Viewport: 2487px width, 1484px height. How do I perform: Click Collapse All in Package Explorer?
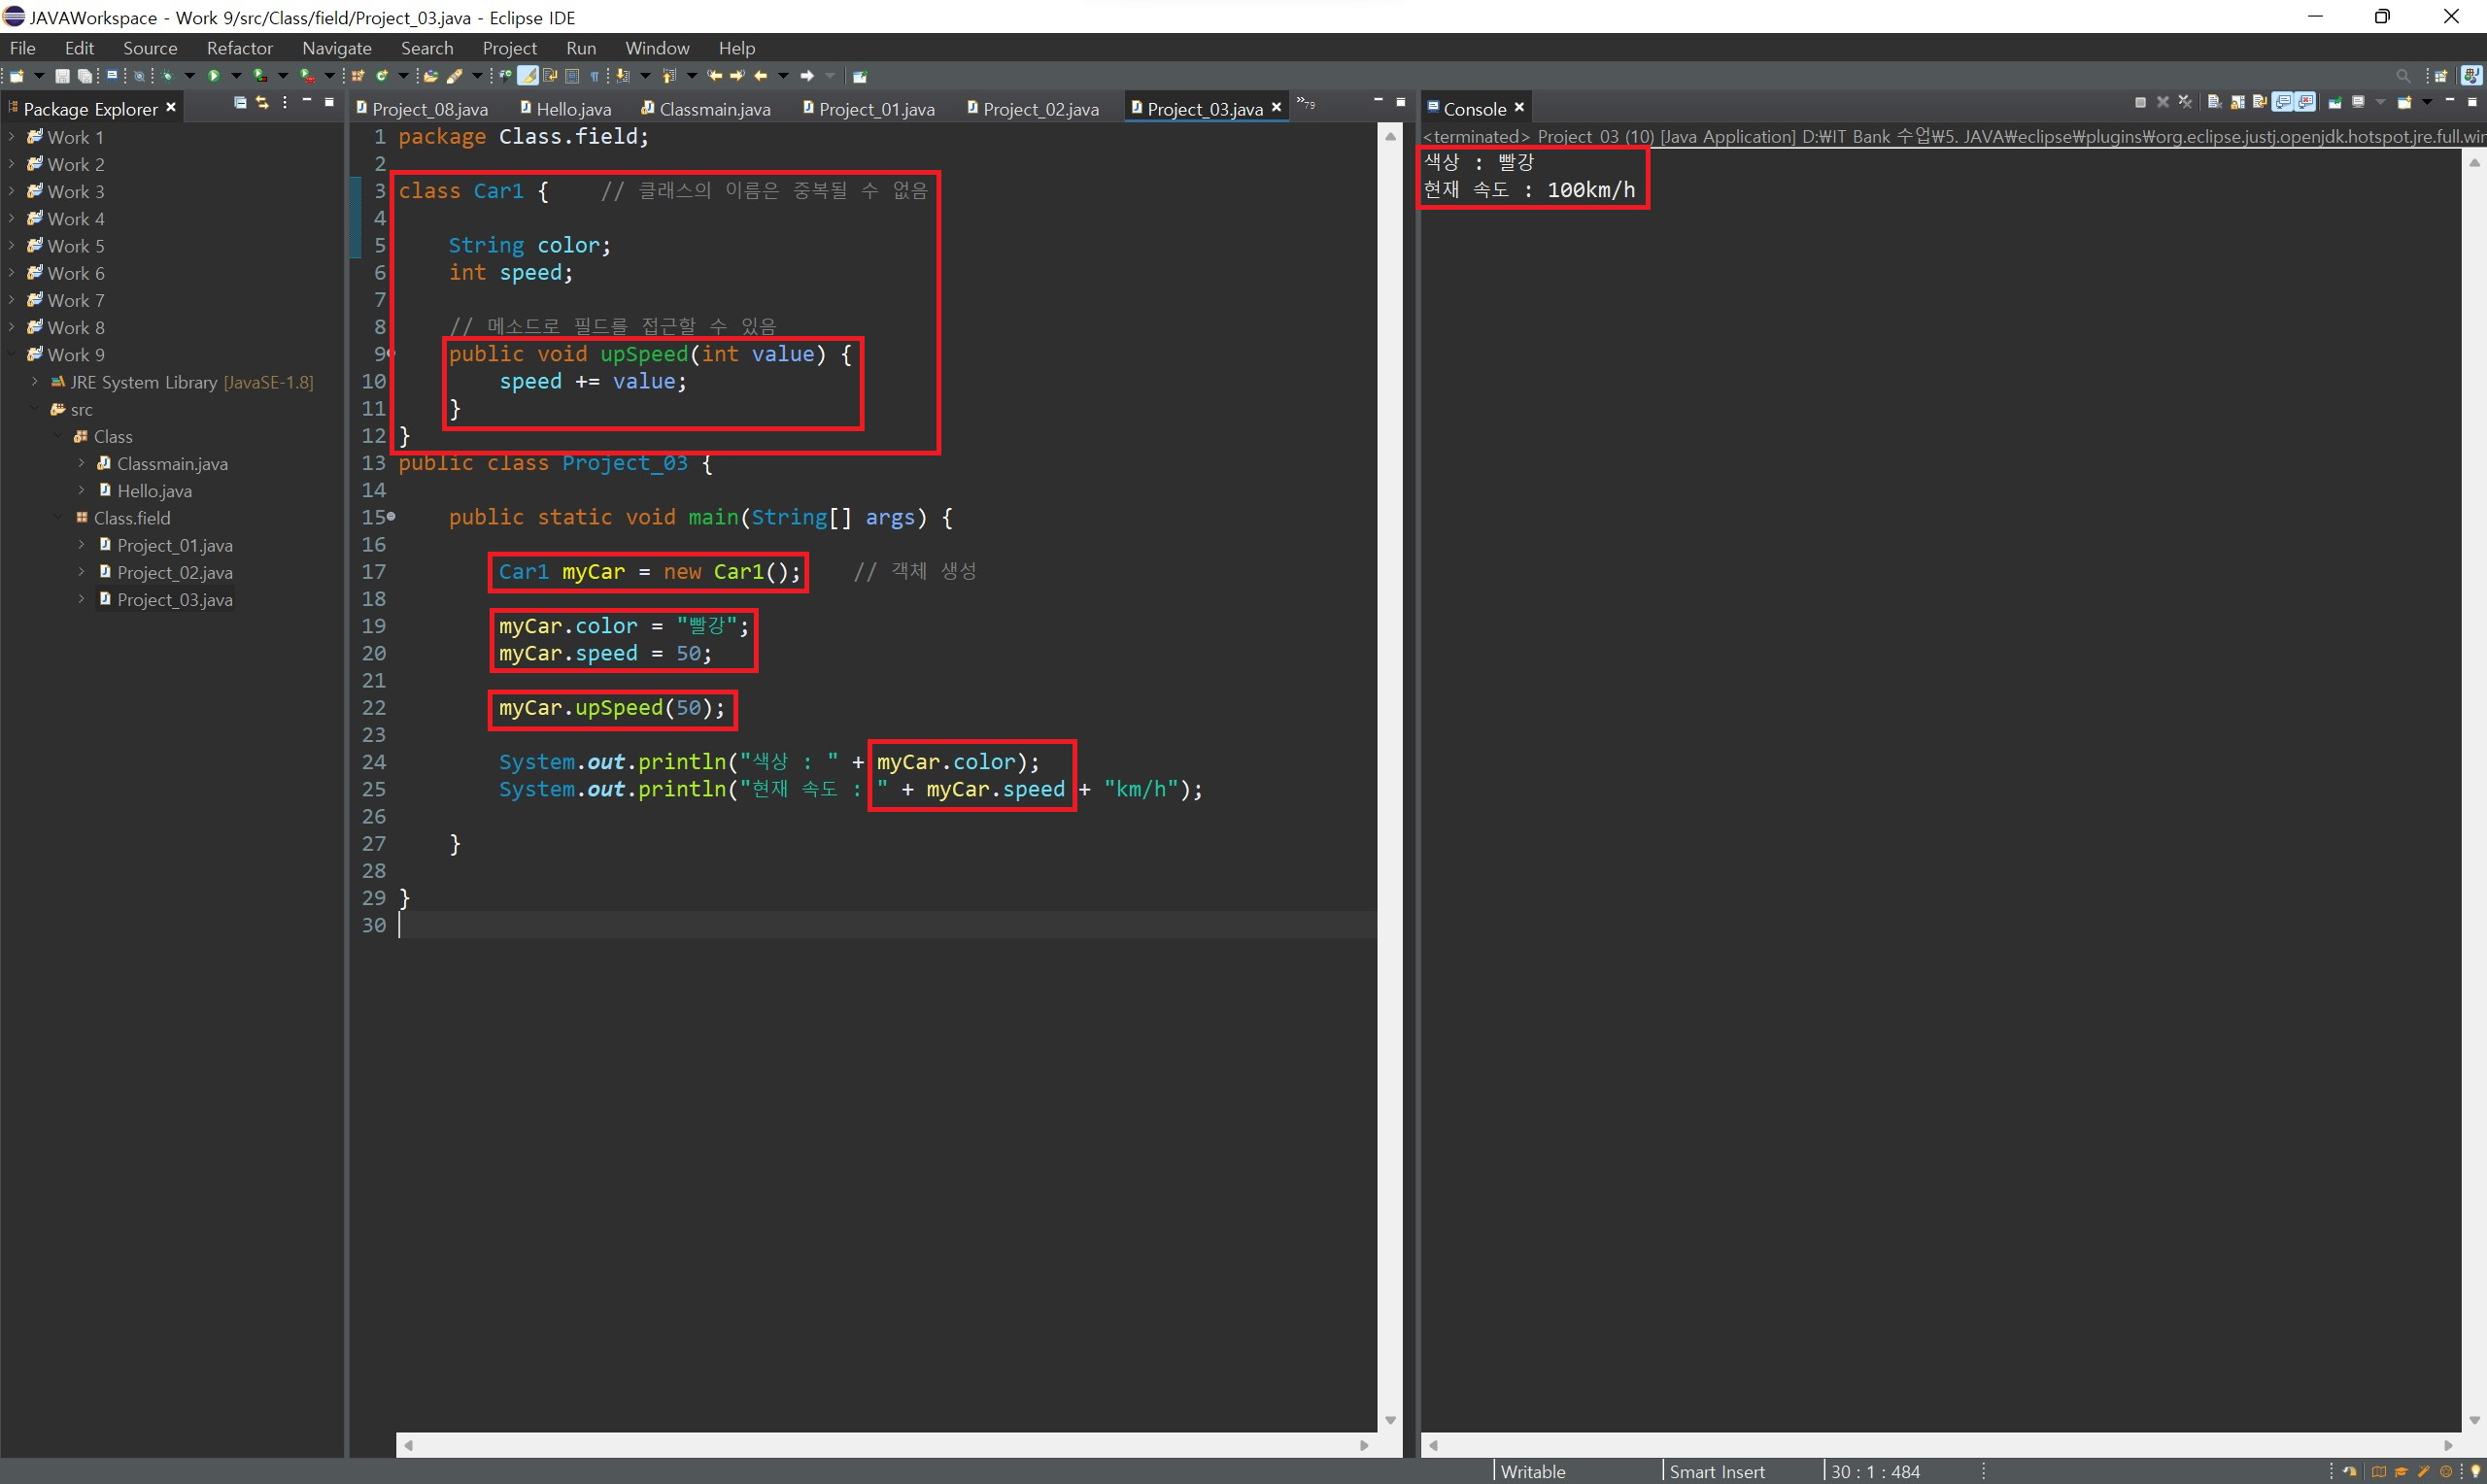(x=240, y=102)
